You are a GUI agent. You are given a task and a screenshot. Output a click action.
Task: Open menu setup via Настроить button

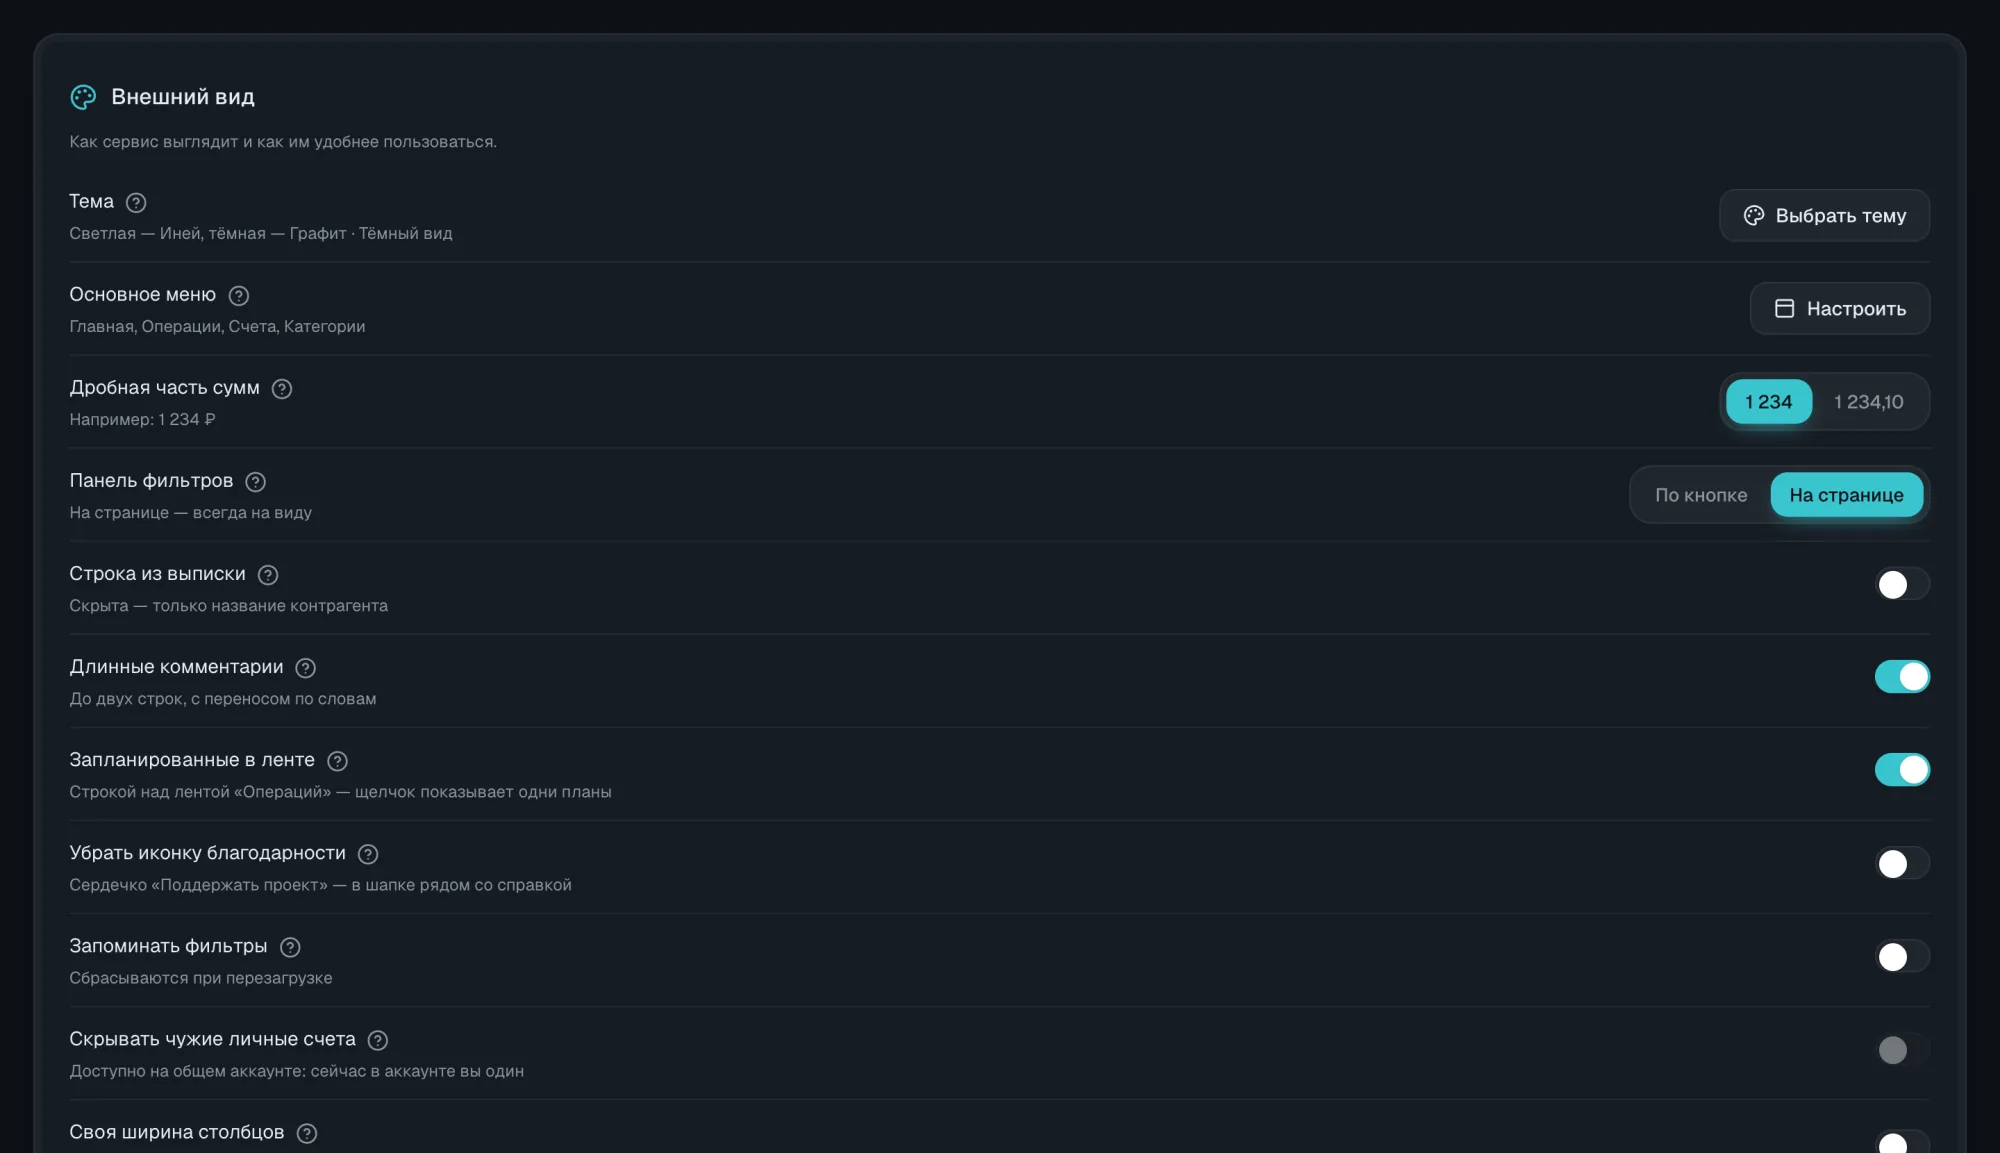[x=1839, y=308]
